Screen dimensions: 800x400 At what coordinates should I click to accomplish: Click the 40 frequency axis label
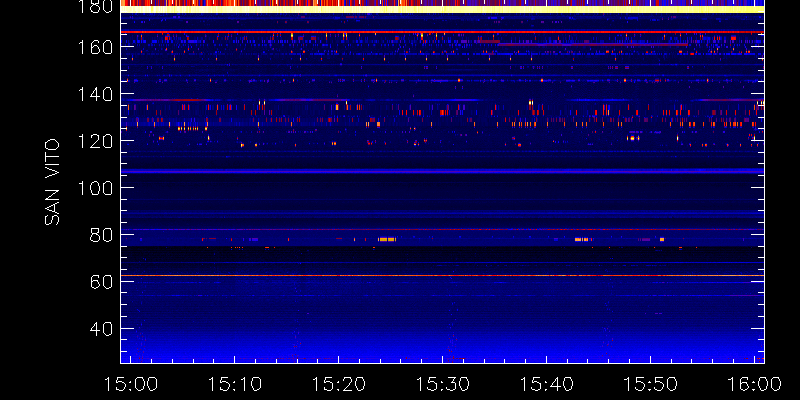(101, 329)
